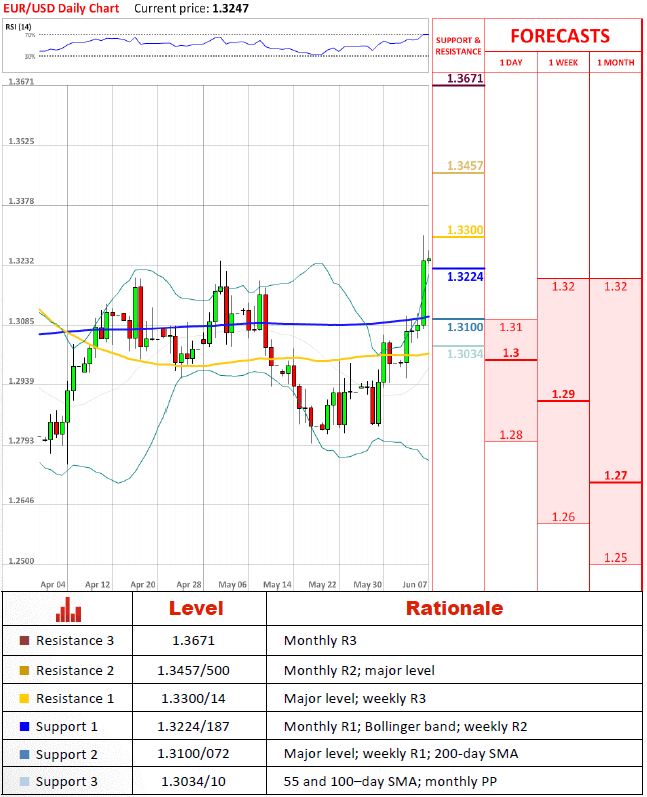Click the 'May 22' date axis label
This screenshot has height=797, width=647.
click(322, 585)
